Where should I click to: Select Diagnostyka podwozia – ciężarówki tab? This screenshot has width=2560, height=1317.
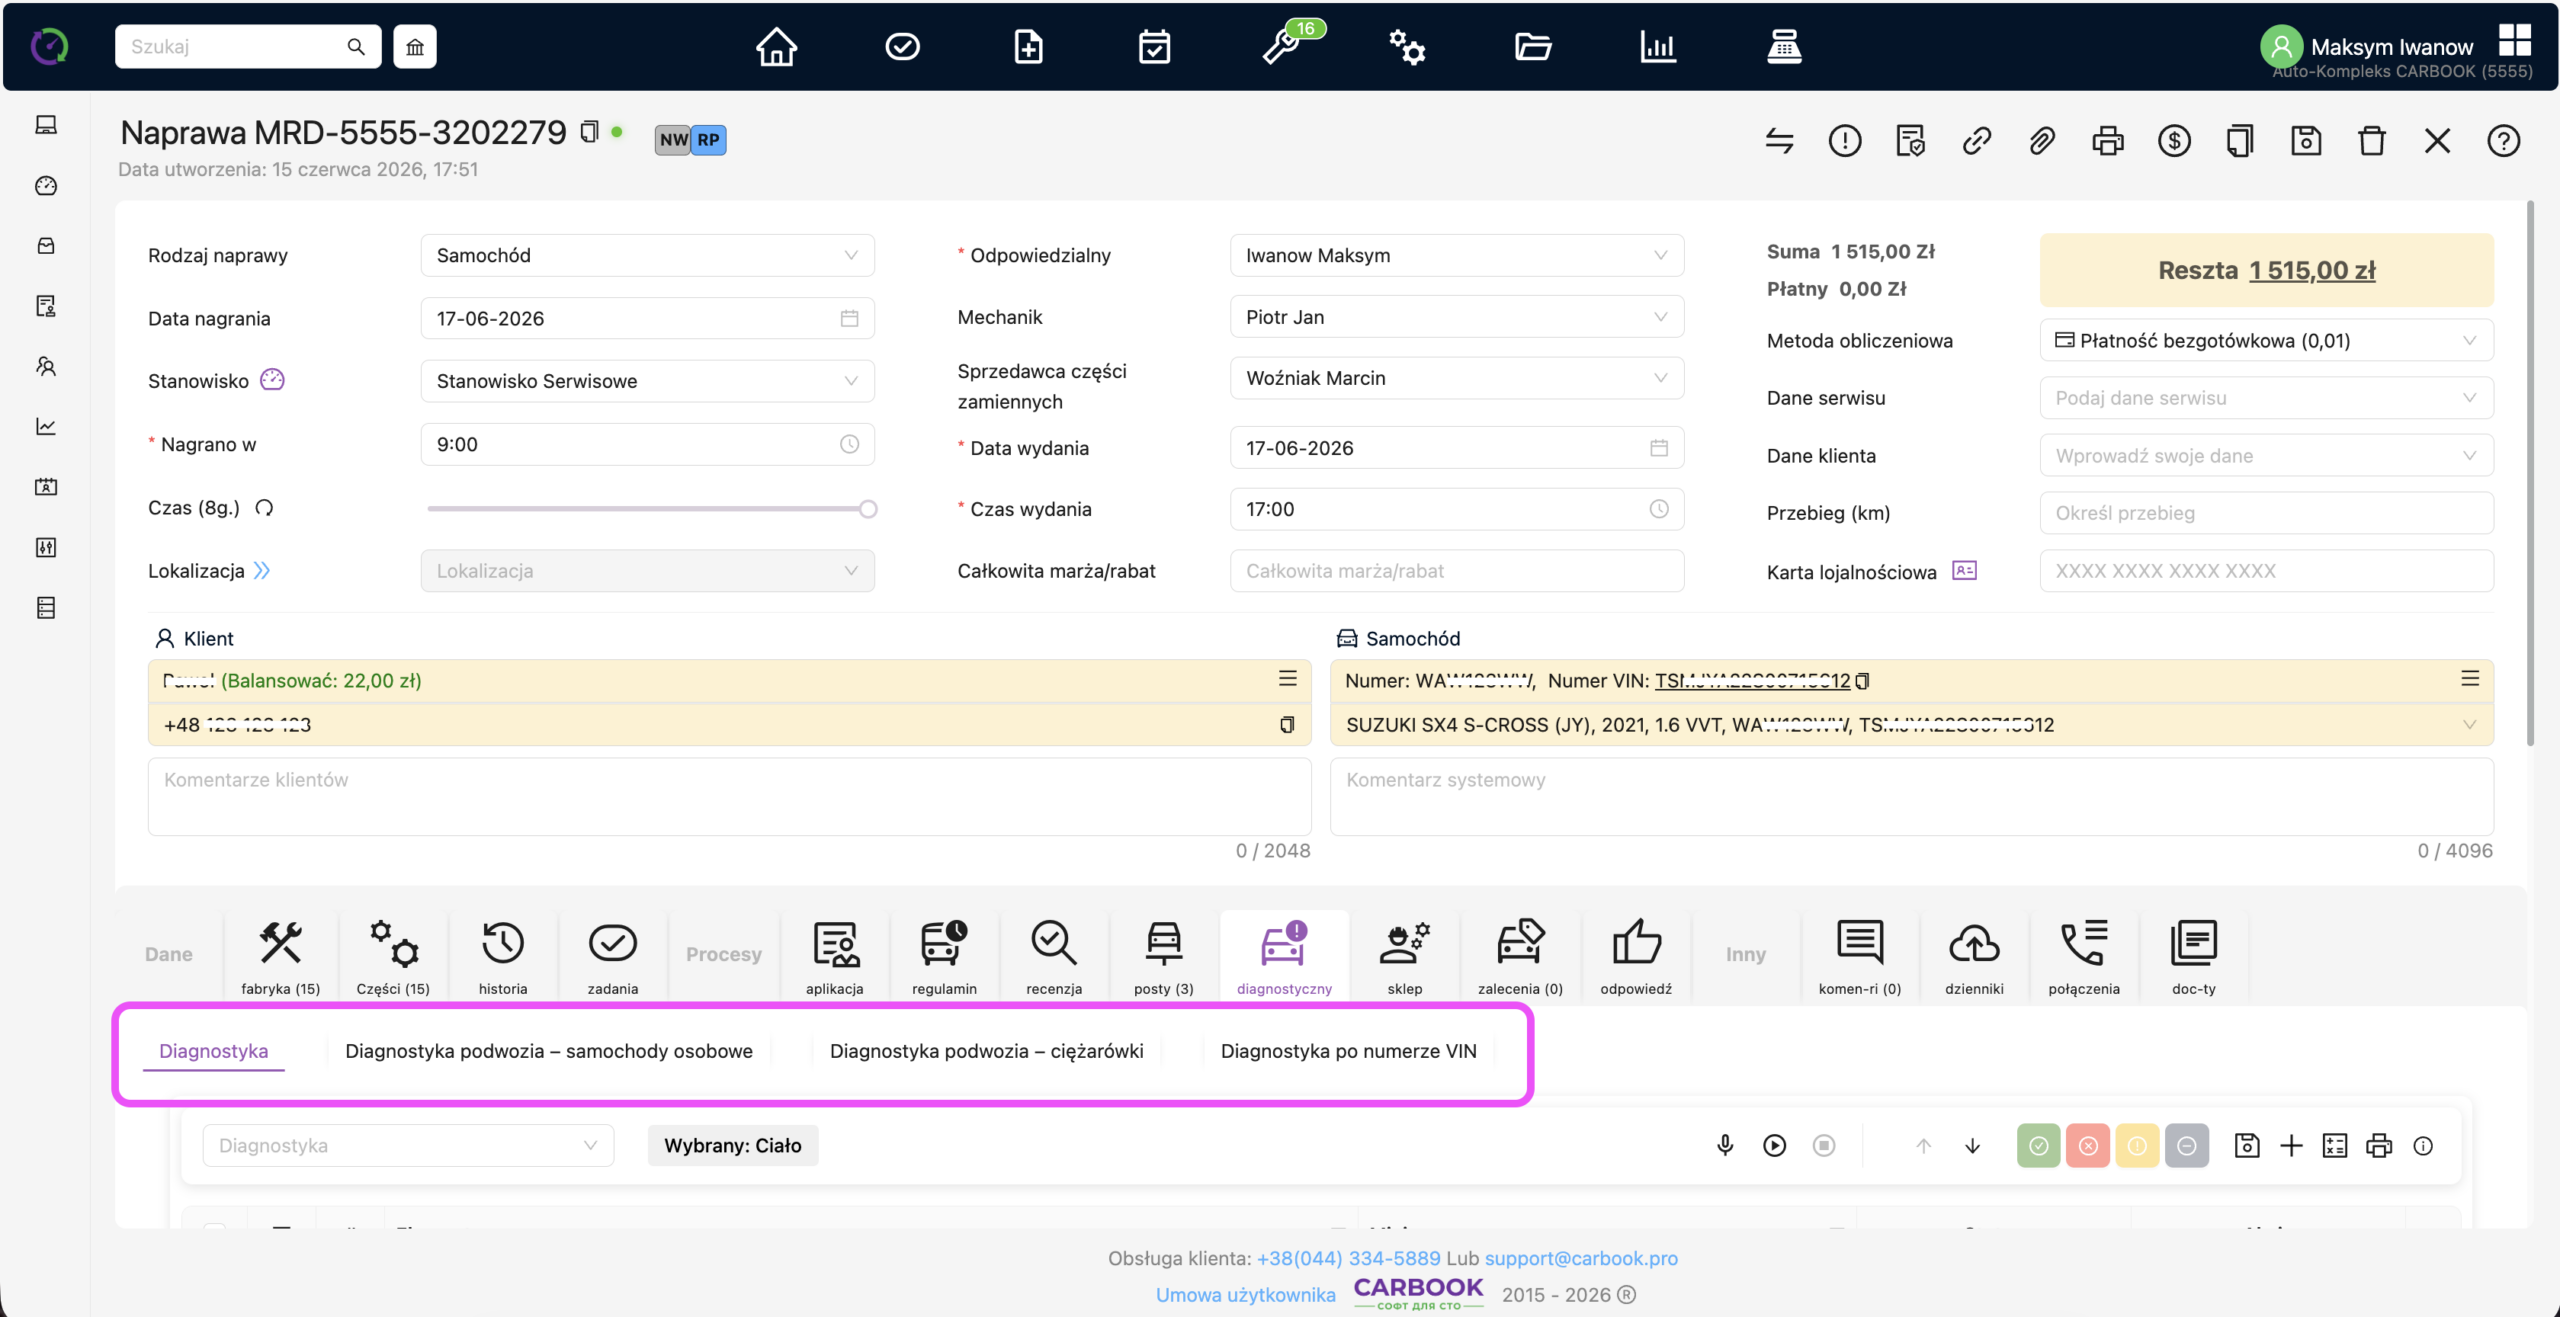point(986,1051)
